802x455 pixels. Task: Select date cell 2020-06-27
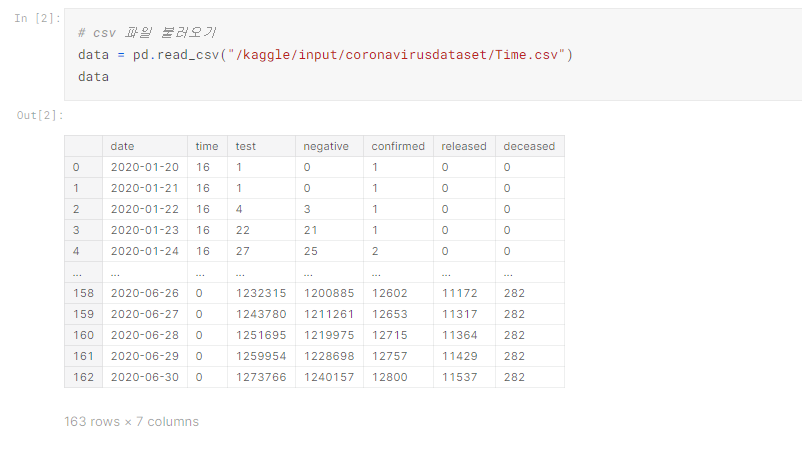click(x=145, y=314)
